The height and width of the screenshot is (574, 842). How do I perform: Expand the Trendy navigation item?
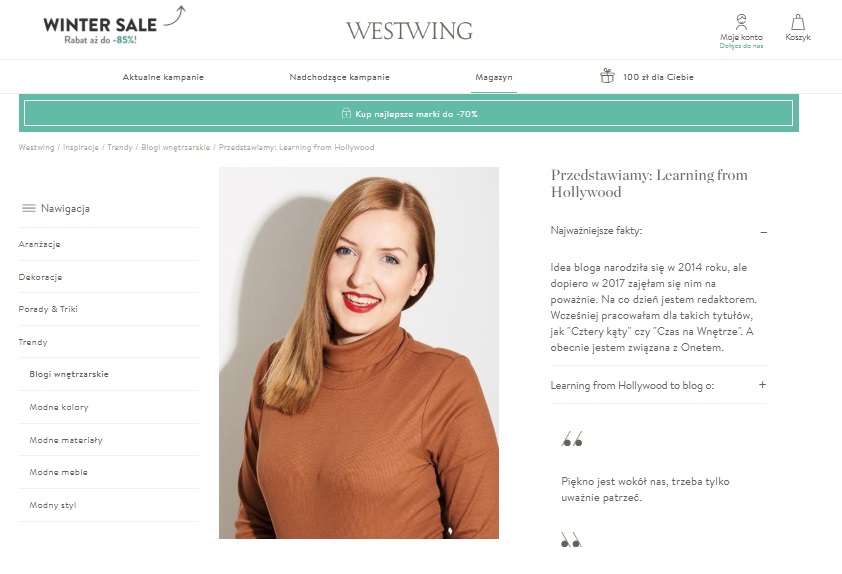pos(33,342)
